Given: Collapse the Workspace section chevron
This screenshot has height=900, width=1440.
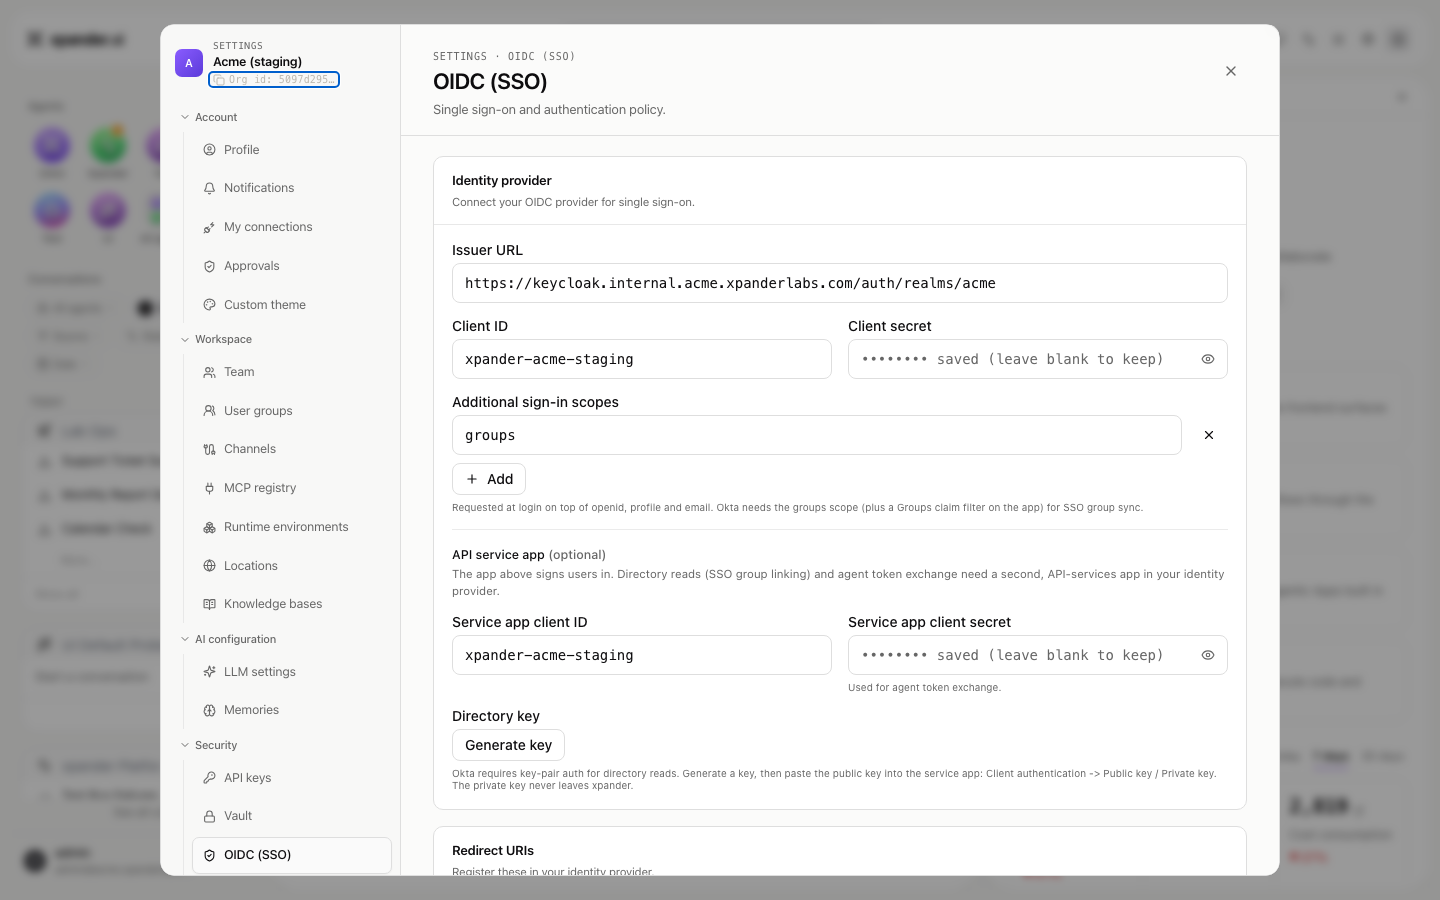Looking at the screenshot, I should [x=185, y=339].
